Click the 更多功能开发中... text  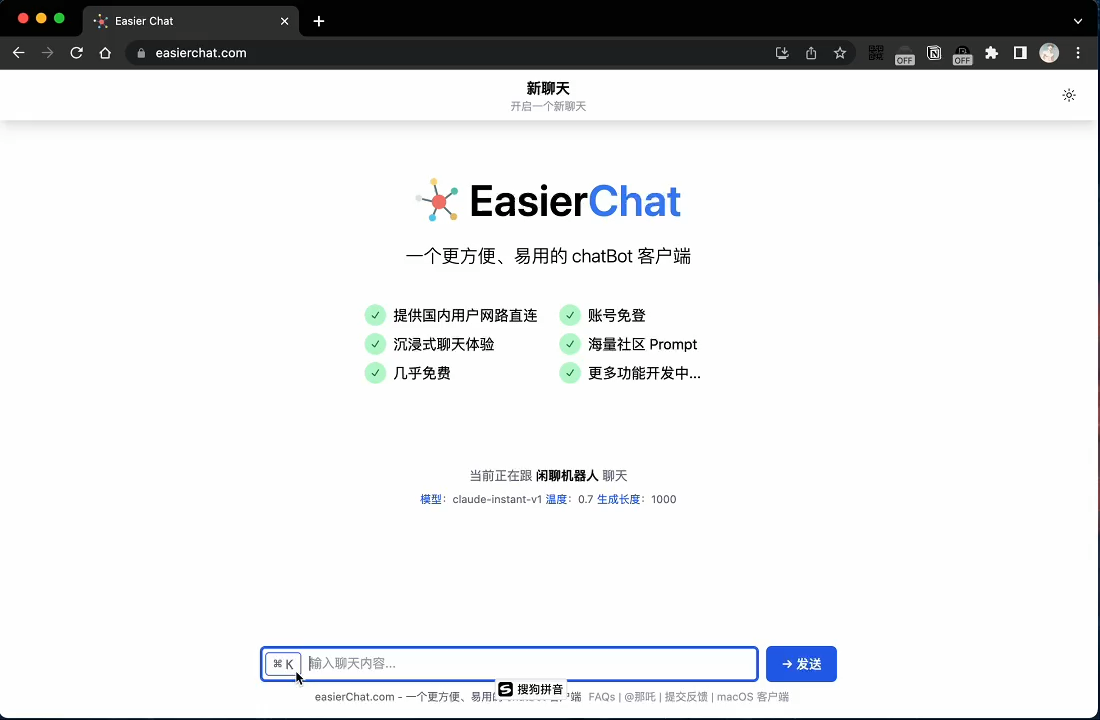pos(644,373)
